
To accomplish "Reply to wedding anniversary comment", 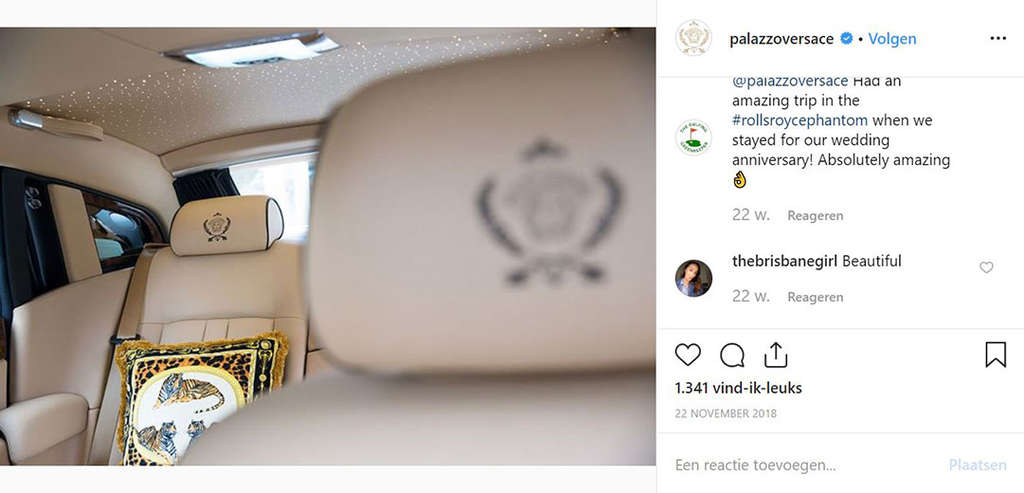I will click(x=815, y=215).
